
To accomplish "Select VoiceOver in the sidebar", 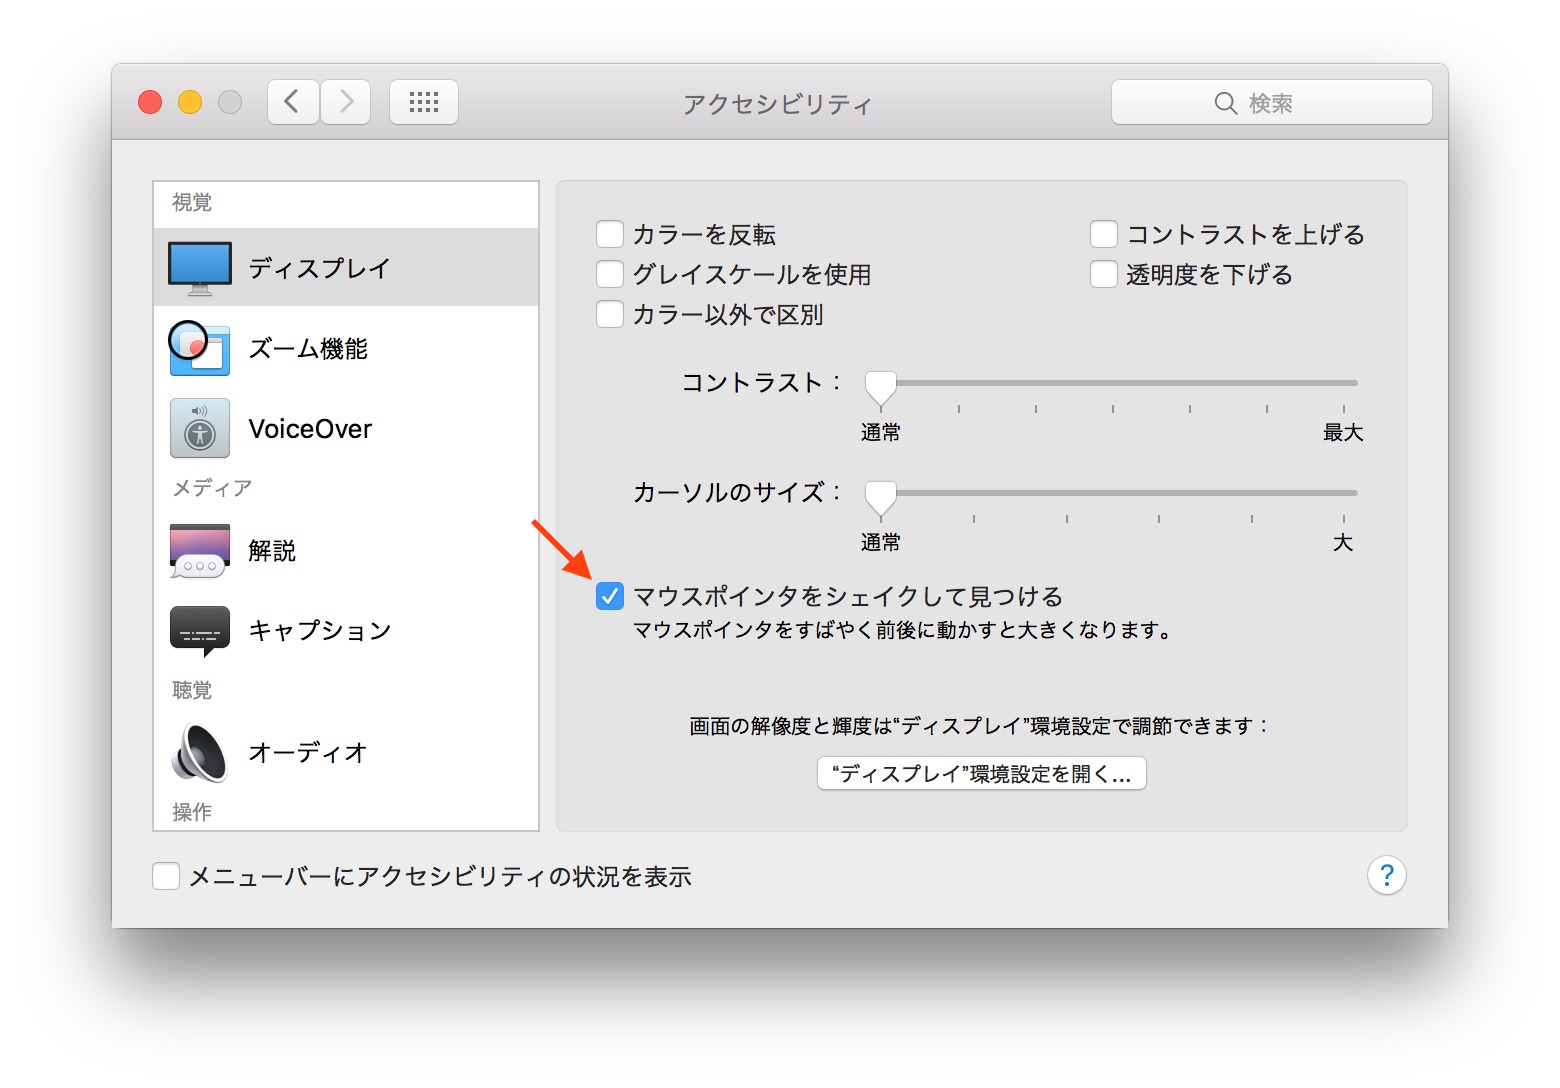I will [x=199, y=428].
